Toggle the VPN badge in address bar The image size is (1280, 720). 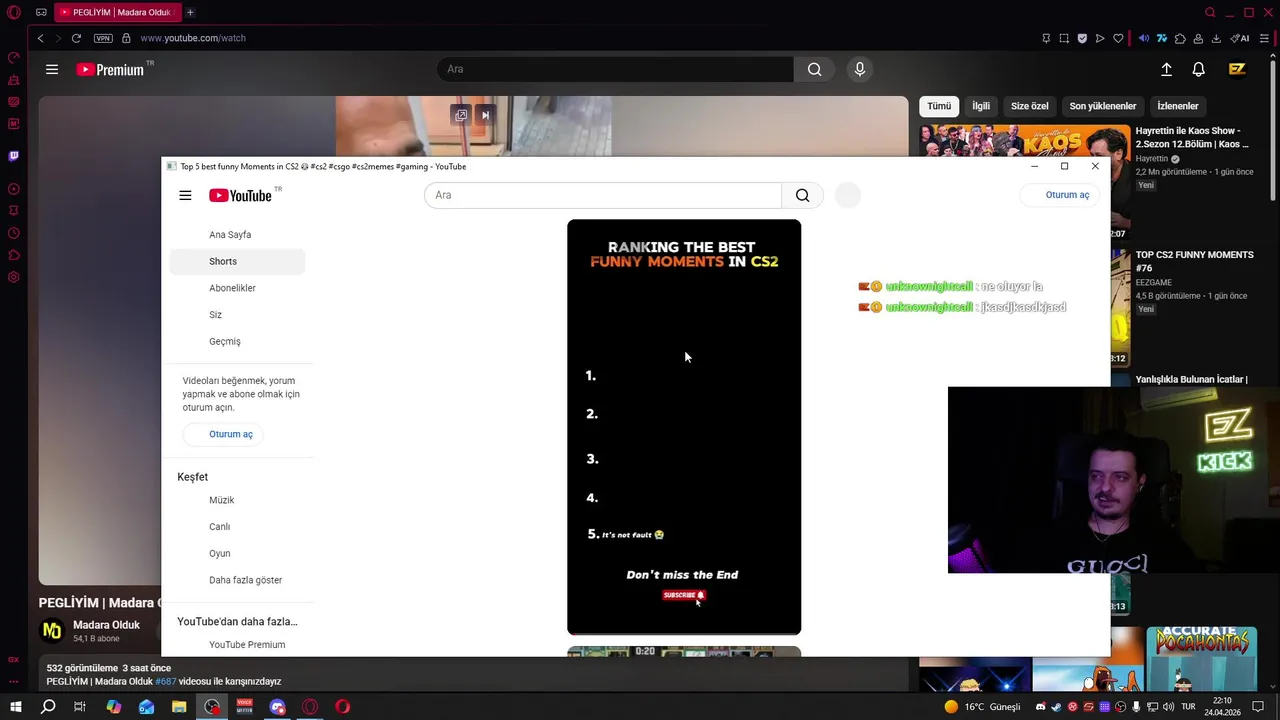[103, 38]
